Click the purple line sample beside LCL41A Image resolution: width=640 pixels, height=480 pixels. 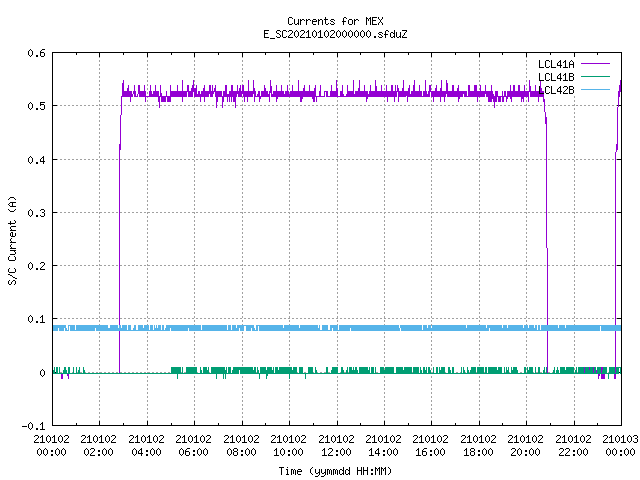click(x=596, y=64)
